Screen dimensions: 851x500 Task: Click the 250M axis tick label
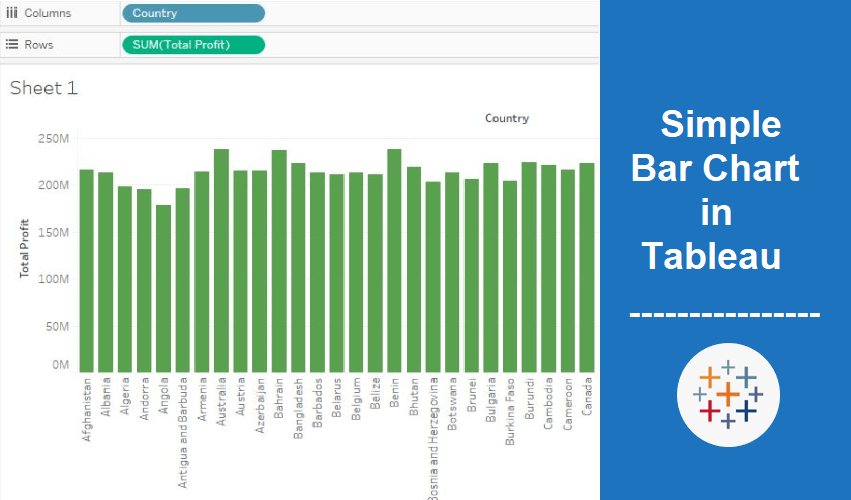coord(53,138)
